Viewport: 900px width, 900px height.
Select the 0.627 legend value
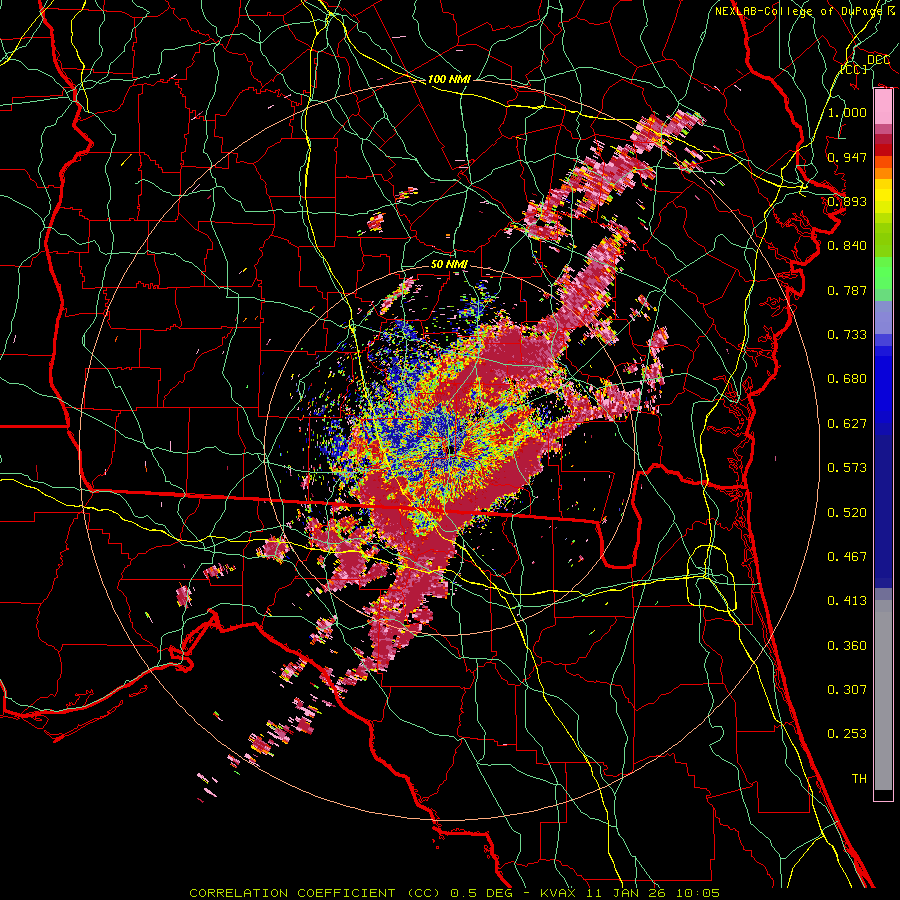[847, 424]
